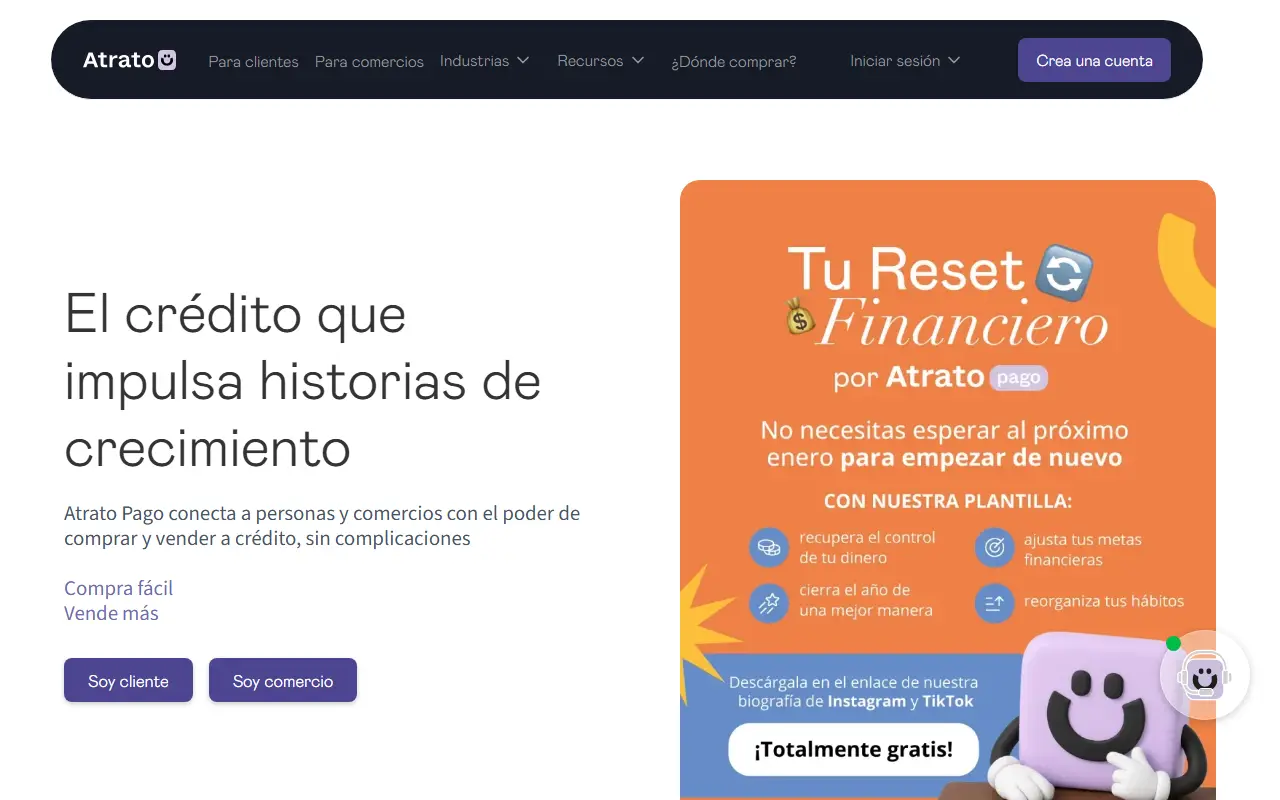The height and width of the screenshot is (800, 1280).
Task: Click the target icon beside ajusta tus metas
Action: point(994,548)
